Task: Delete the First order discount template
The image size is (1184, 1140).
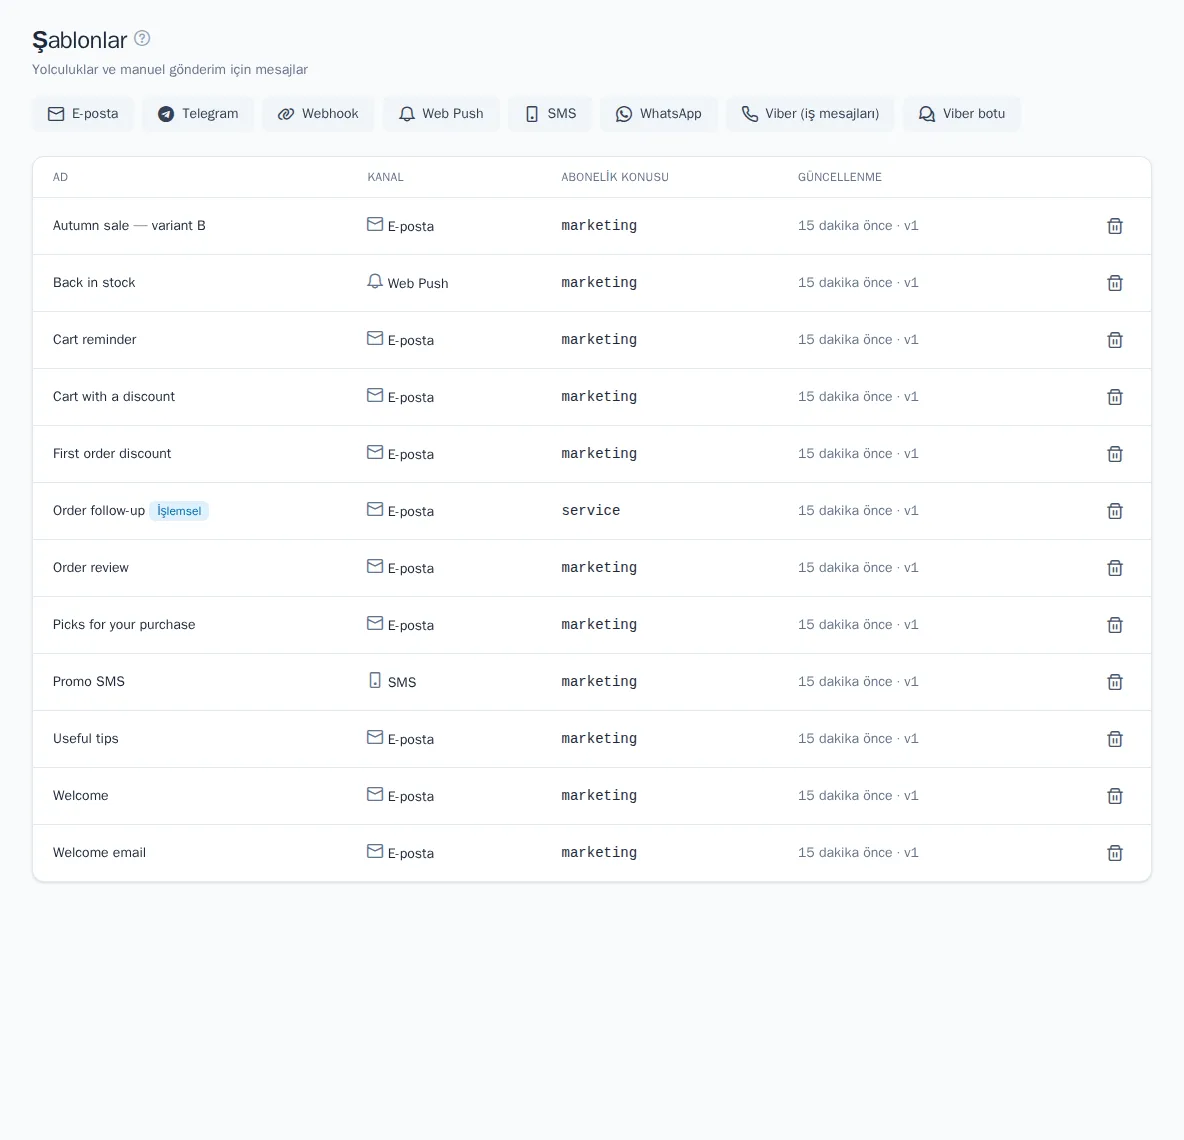Action: pyautogui.click(x=1115, y=454)
